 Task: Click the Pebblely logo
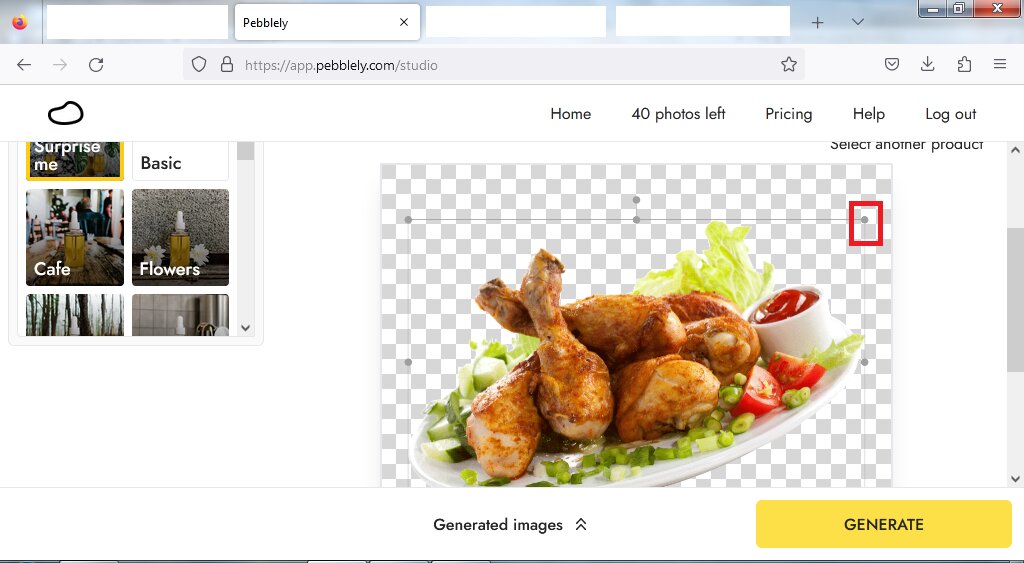[65, 113]
